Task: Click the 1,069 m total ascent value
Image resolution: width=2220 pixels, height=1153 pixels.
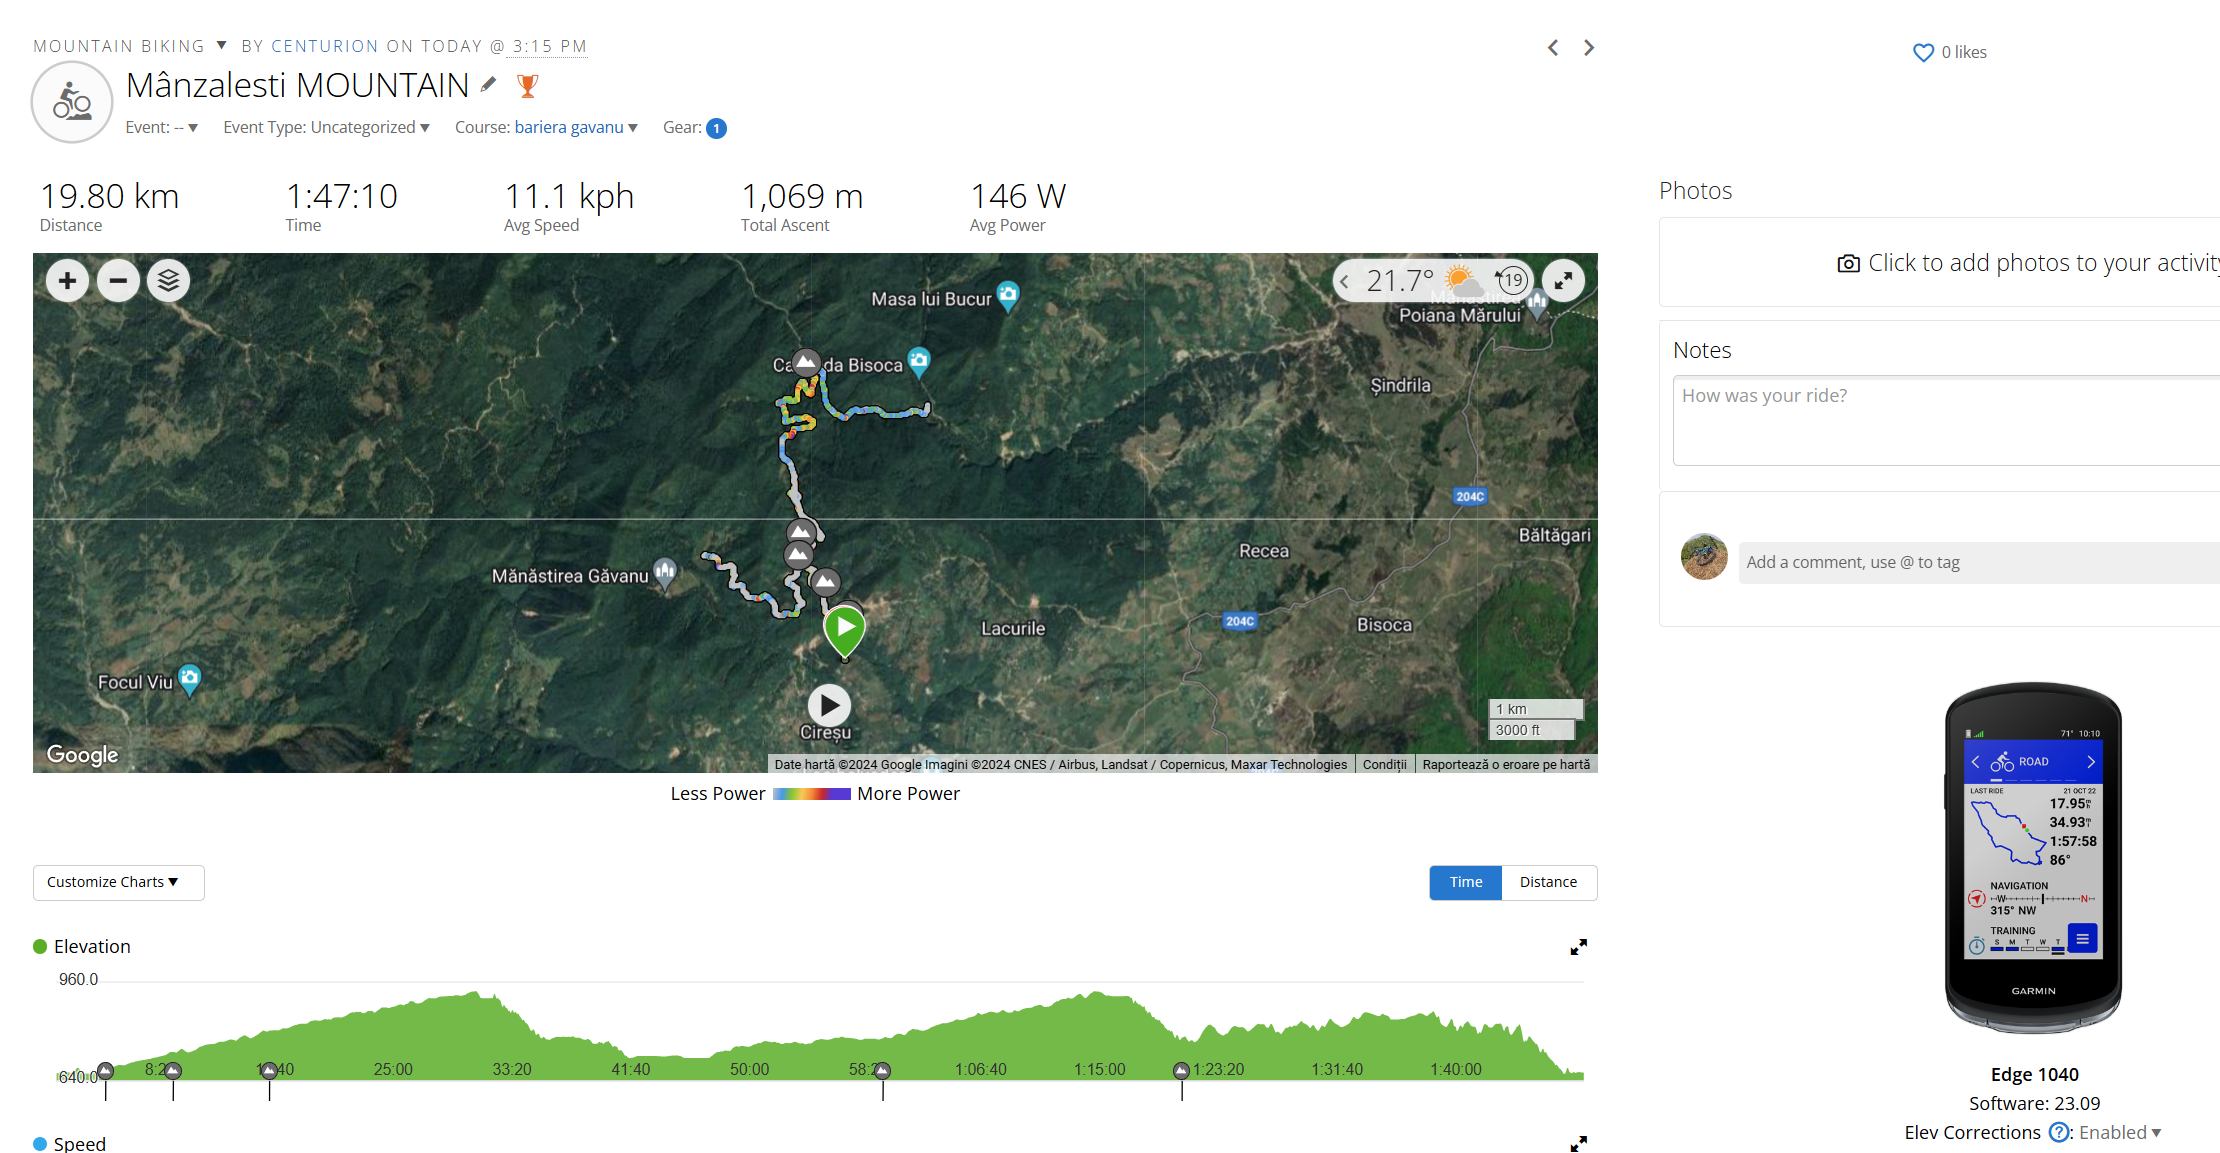Action: tap(802, 196)
